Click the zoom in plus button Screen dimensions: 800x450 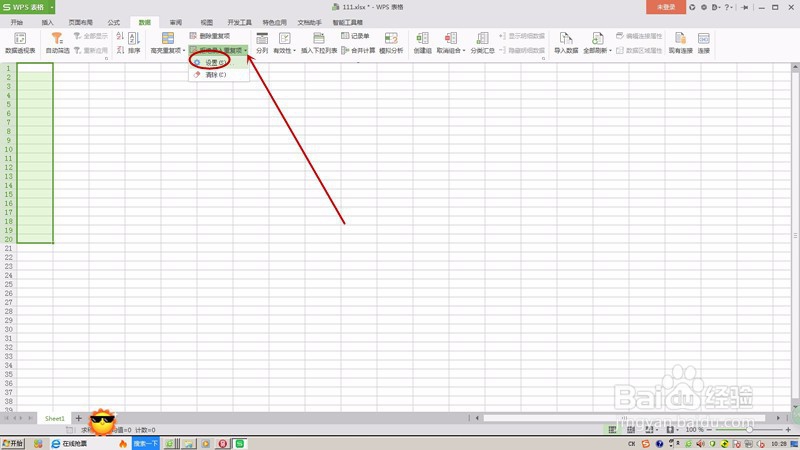(788, 430)
